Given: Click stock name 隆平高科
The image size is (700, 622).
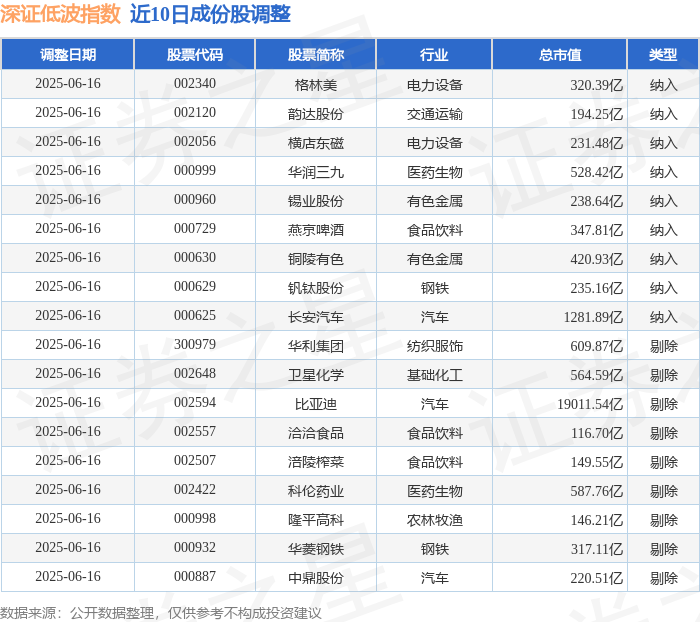Looking at the screenshot, I should (x=316, y=520).
